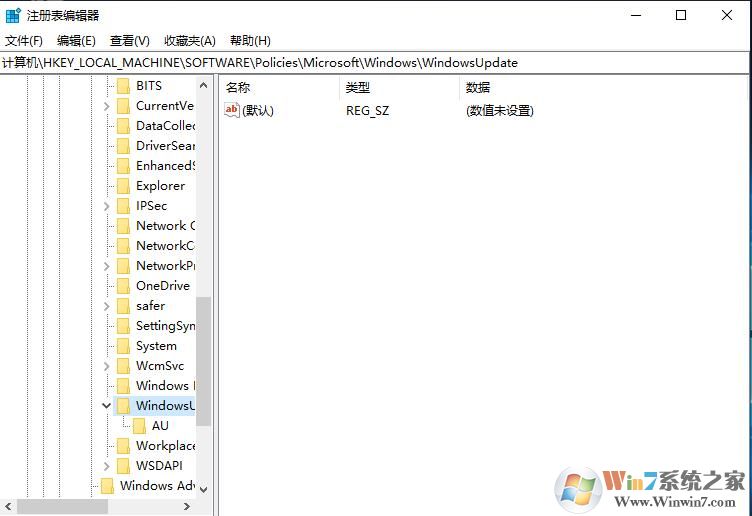Expand the WSDAPI key
The image size is (752, 516).
tap(106, 466)
